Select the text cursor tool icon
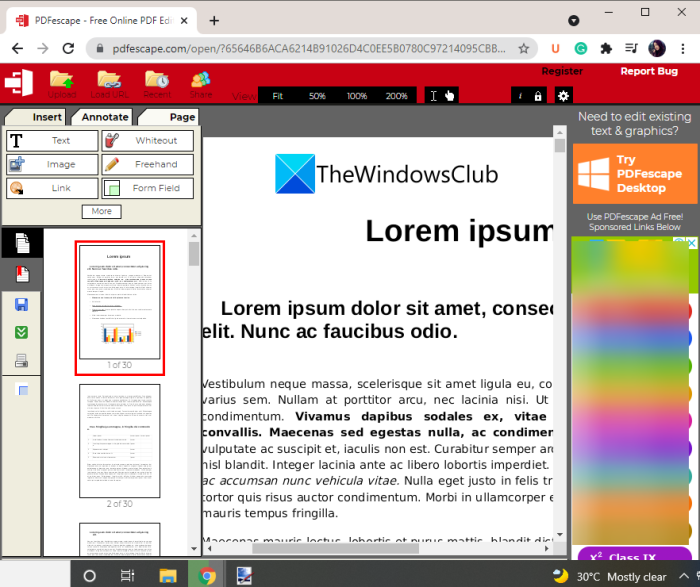Screen dimensions: 700x587 pyautogui.click(x=433, y=96)
